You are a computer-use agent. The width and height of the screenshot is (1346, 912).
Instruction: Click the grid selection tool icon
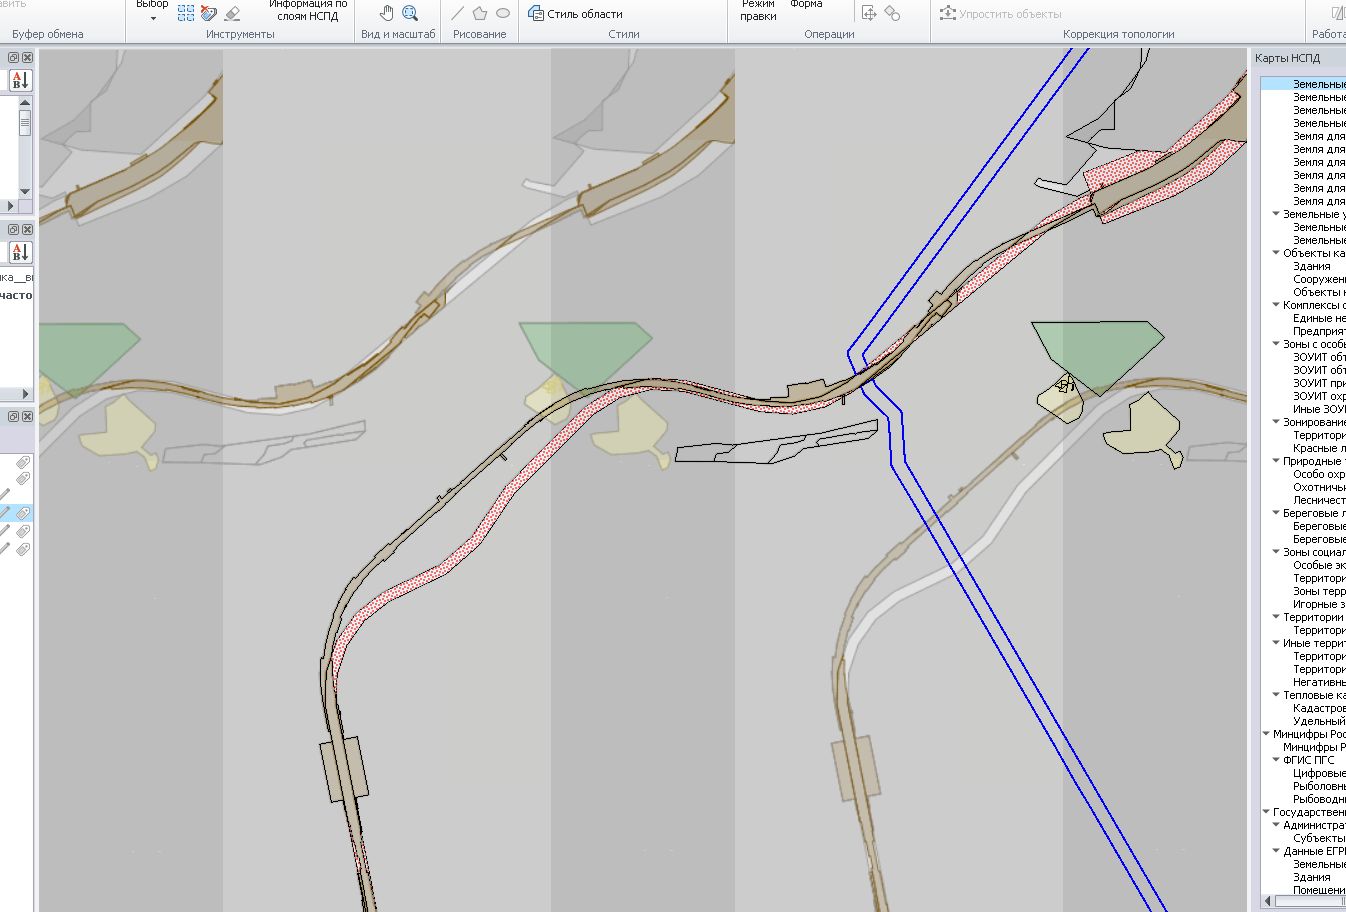click(186, 13)
